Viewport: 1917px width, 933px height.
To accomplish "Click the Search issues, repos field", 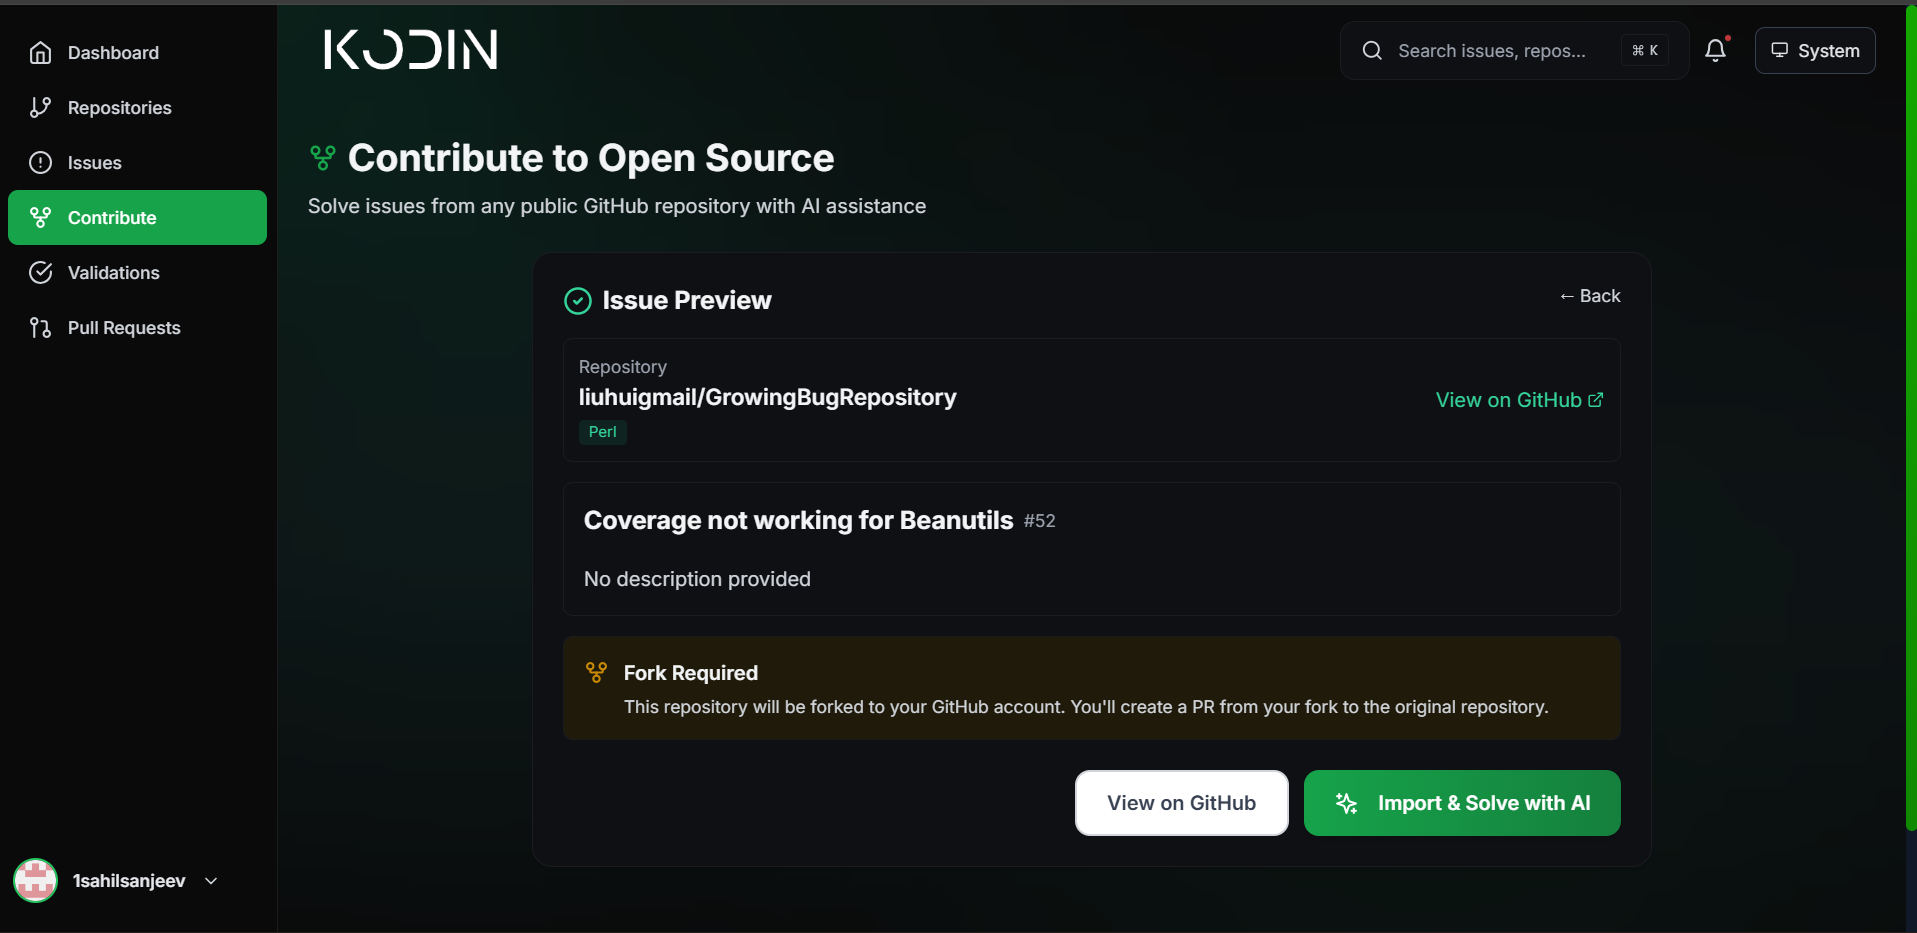I will point(1514,51).
